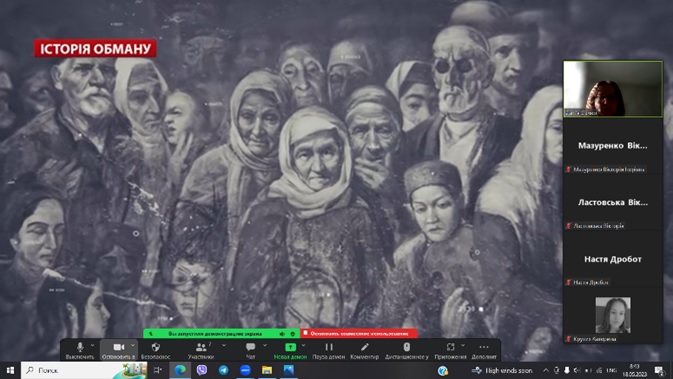Expand the new share options arrow
This screenshot has width=673, height=379.
[x=303, y=345]
